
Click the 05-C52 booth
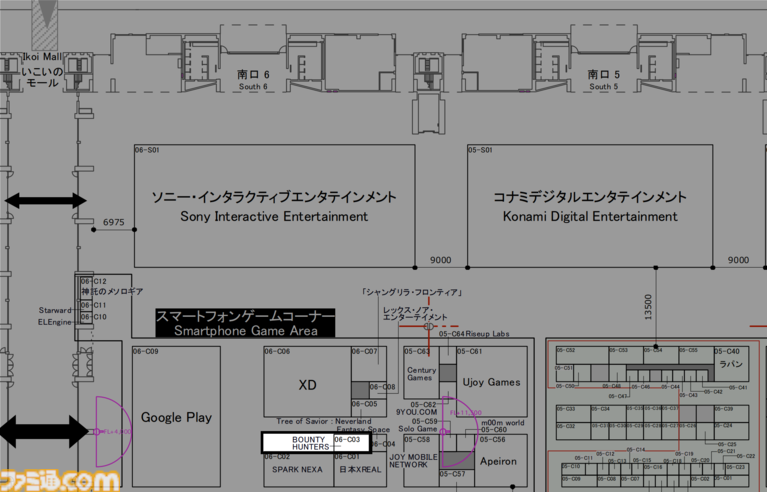coord(582,355)
